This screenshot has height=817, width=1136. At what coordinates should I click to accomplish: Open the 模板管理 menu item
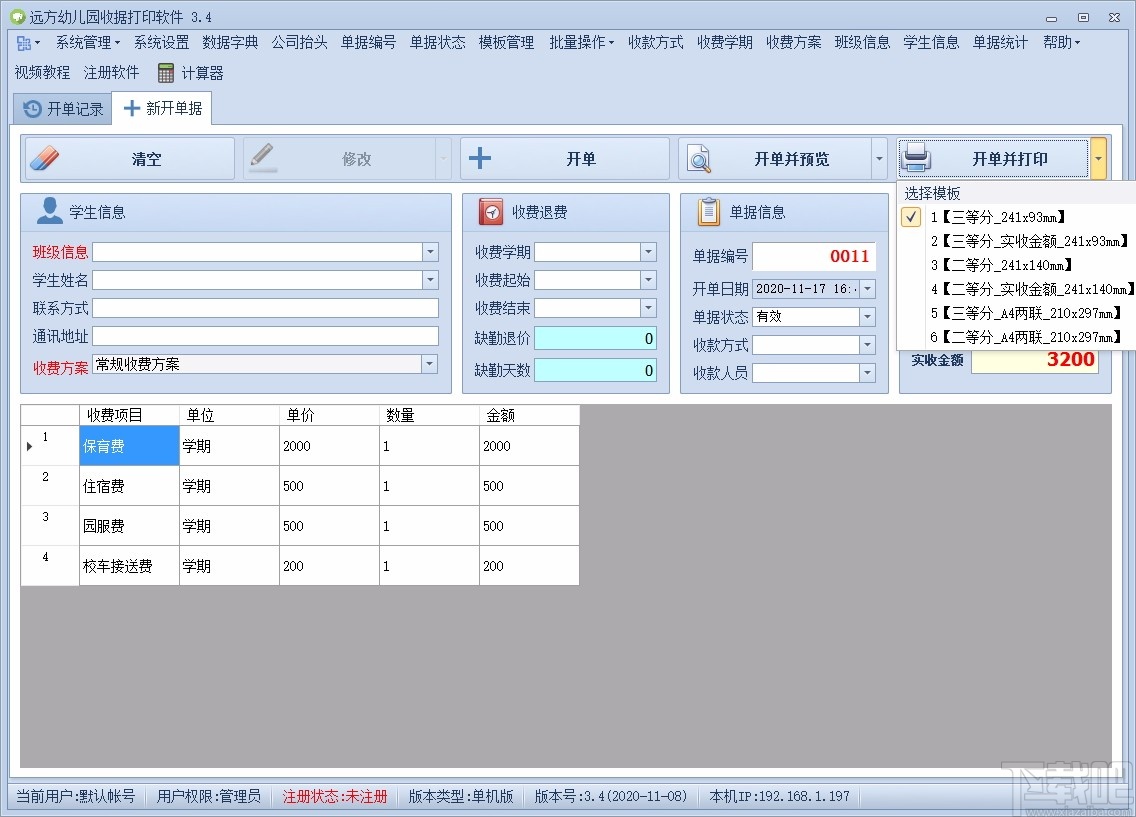coord(506,43)
